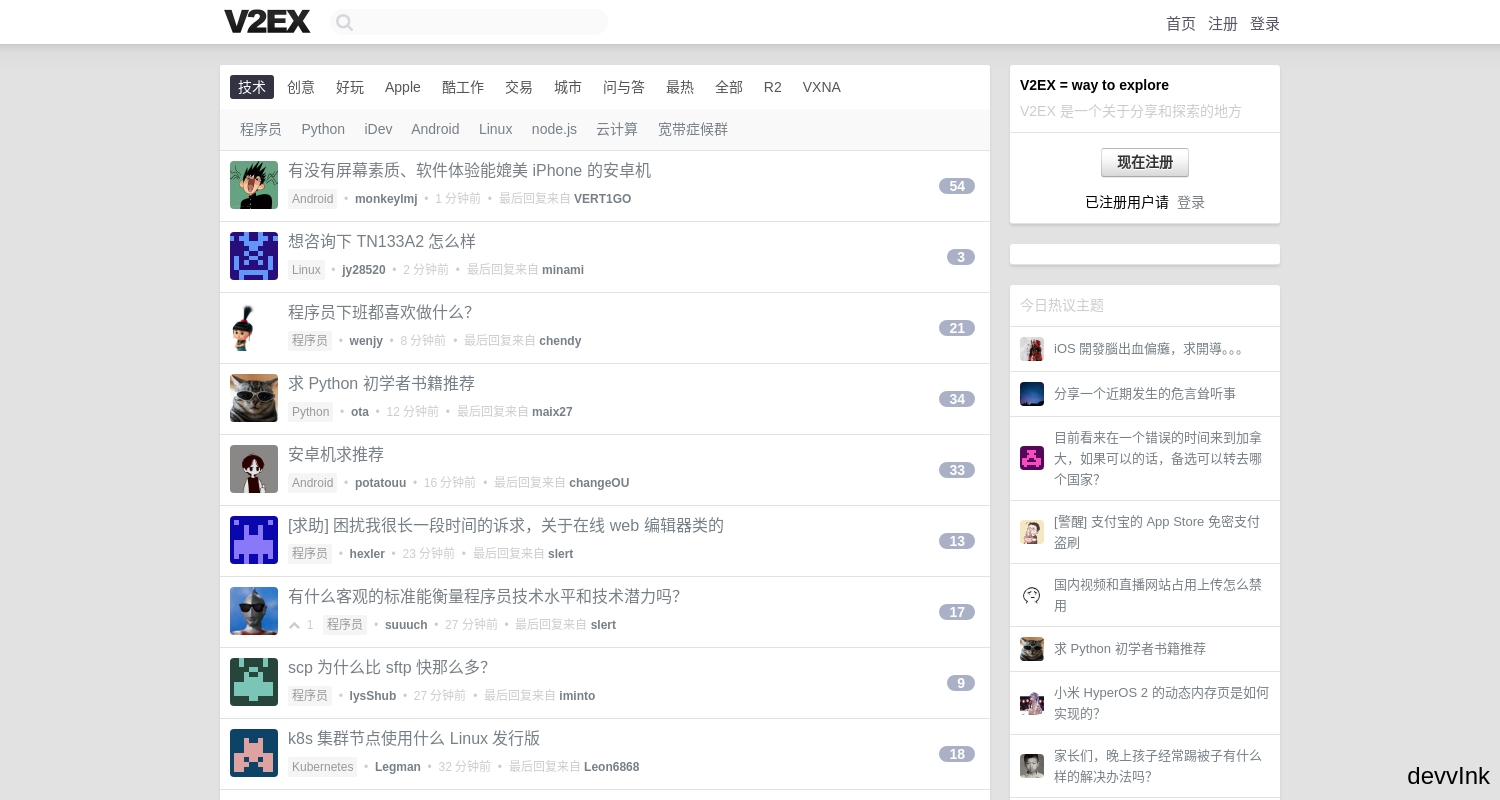The height and width of the screenshot is (800, 1500).
Task: Click 登录 in top navigation
Action: pyautogui.click(x=1265, y=23)
